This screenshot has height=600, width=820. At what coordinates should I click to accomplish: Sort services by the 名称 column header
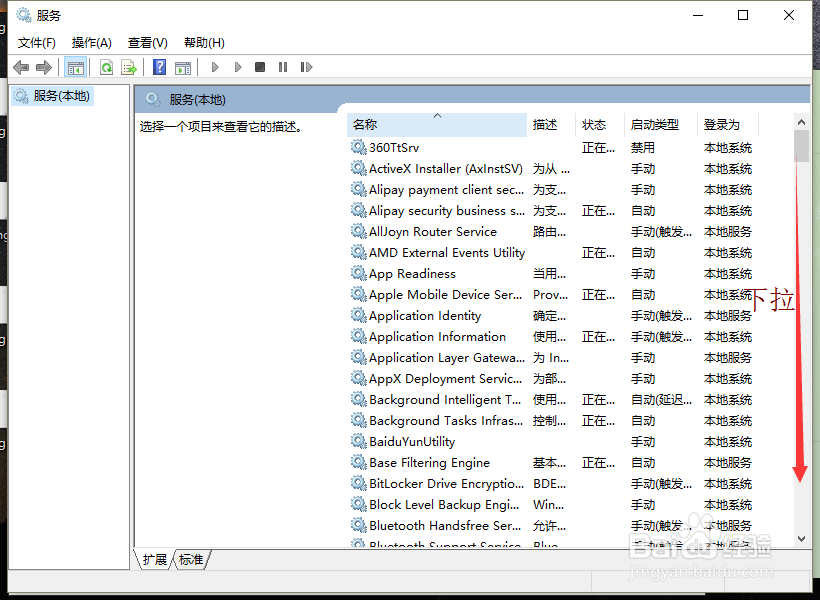pyautogui.click(x=365, y=124)
